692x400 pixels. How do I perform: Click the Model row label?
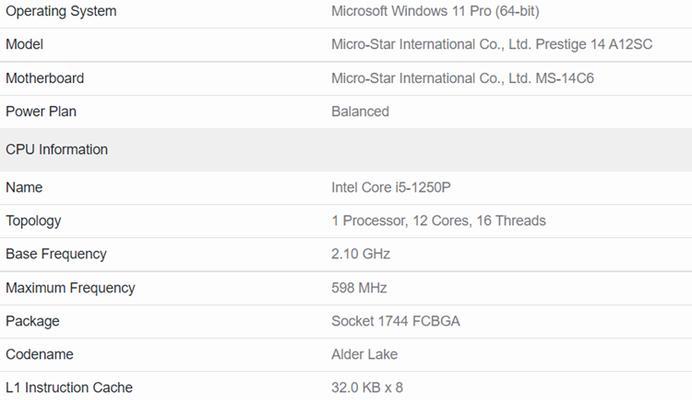click(24, 44)
